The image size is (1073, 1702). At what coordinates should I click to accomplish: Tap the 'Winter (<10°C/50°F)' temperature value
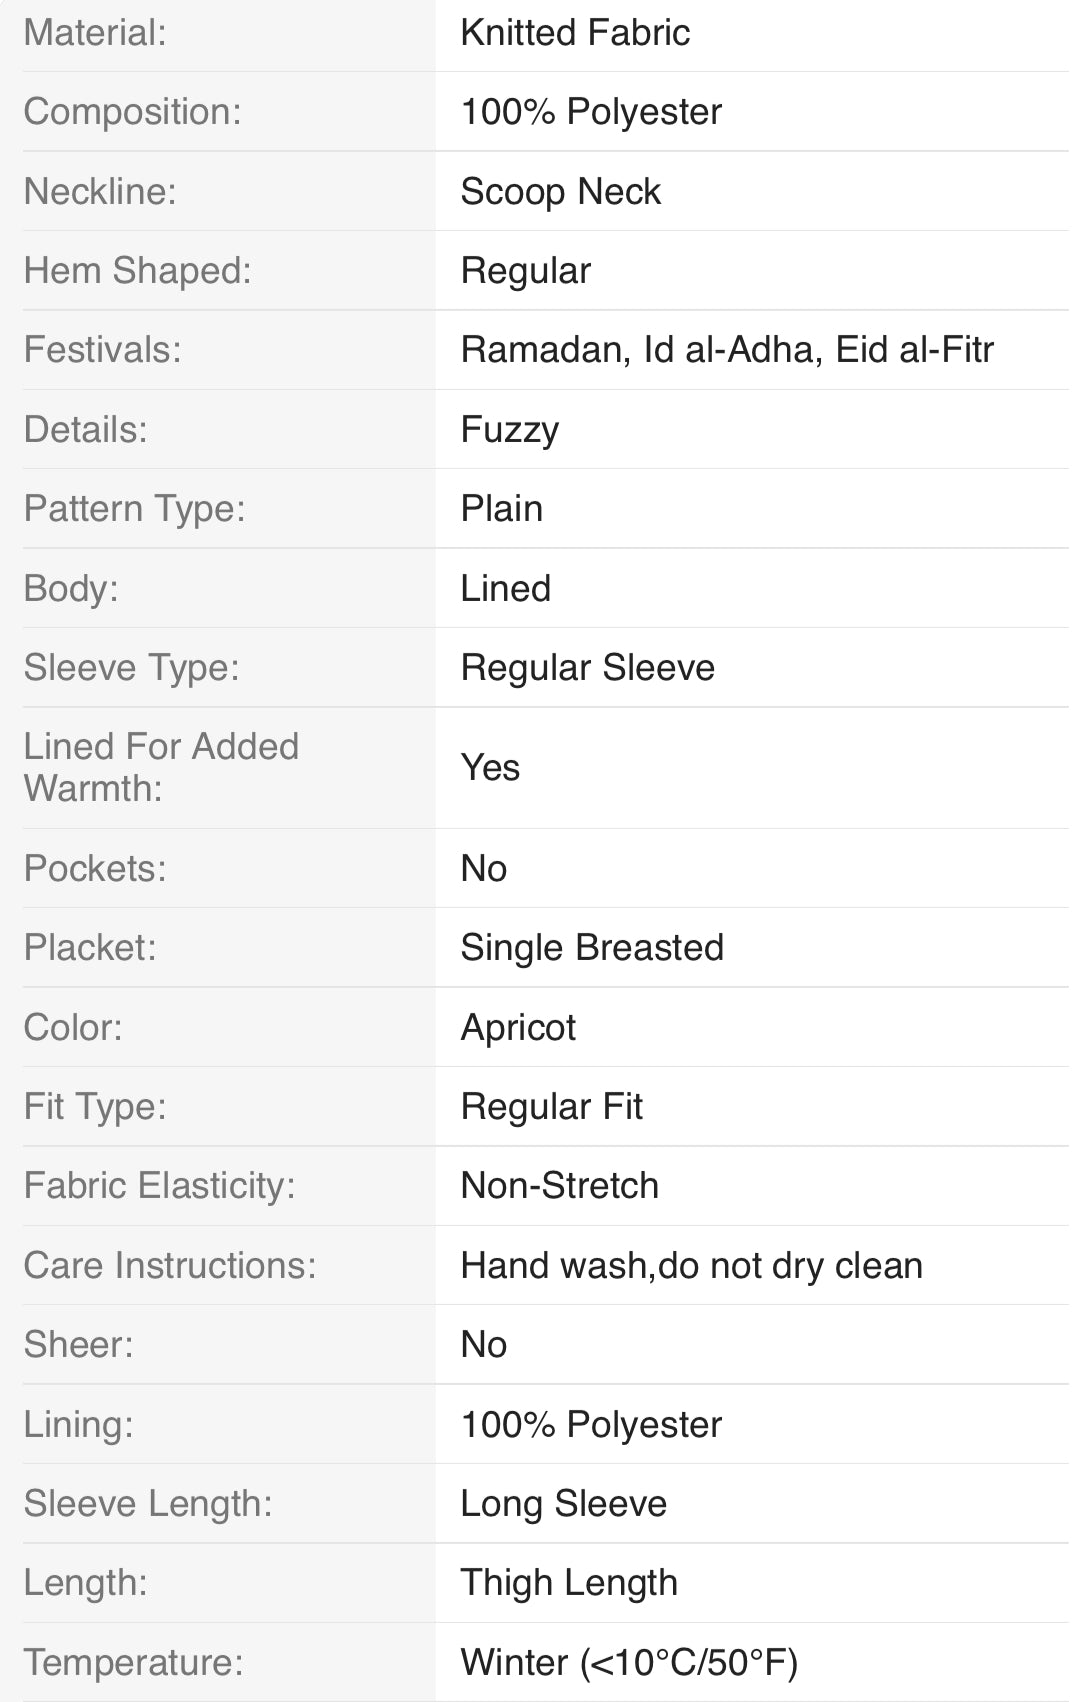point(629,1663)
